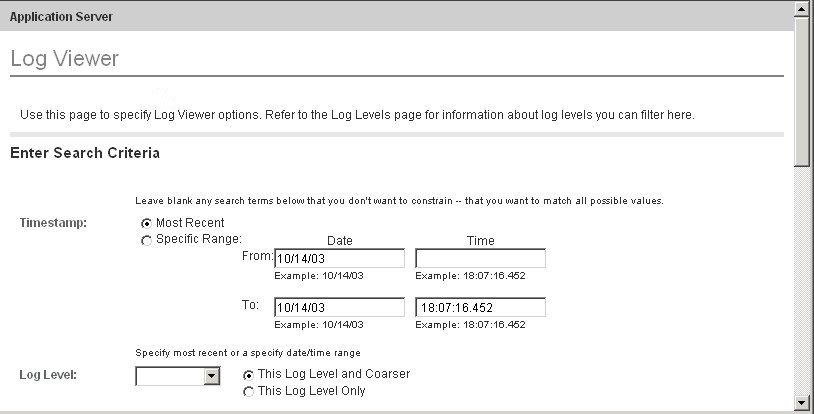Click the Timestamp field label

pos(53,223)
